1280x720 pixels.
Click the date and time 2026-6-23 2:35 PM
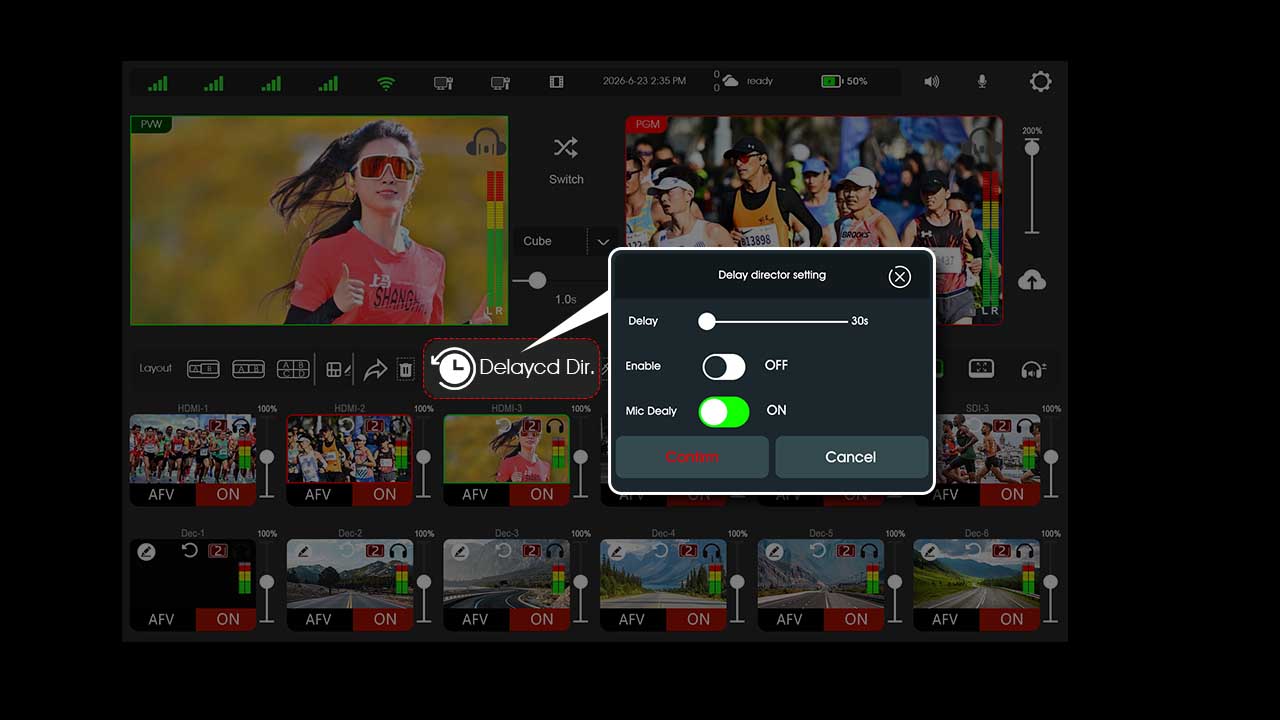point(644,81)
